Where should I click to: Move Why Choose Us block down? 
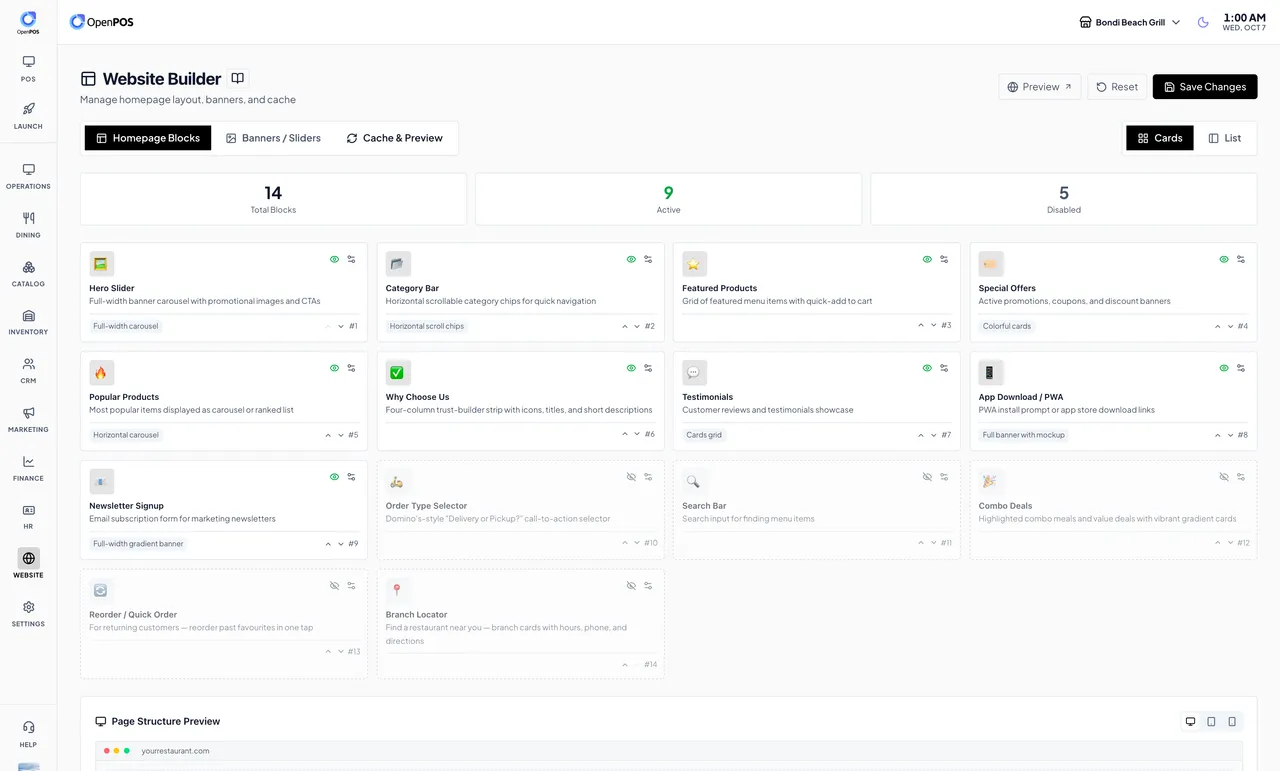coord(637,434)
